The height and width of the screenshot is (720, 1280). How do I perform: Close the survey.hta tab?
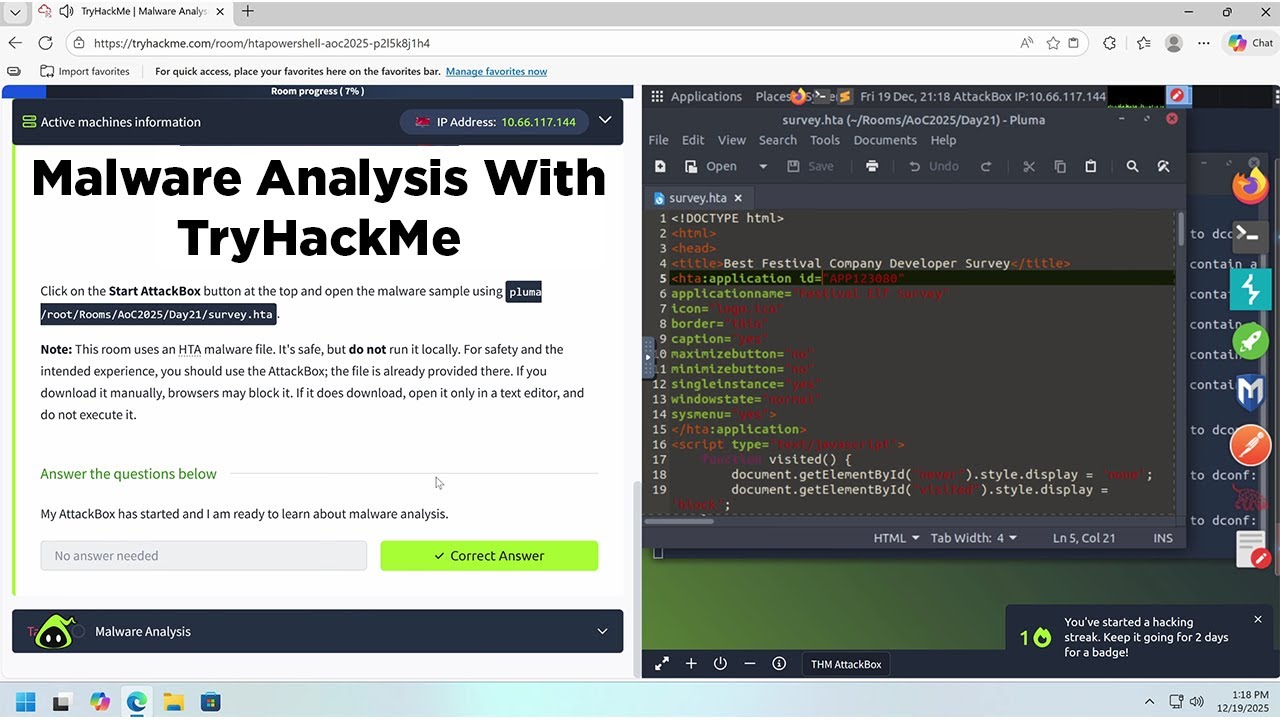(738, 198)
